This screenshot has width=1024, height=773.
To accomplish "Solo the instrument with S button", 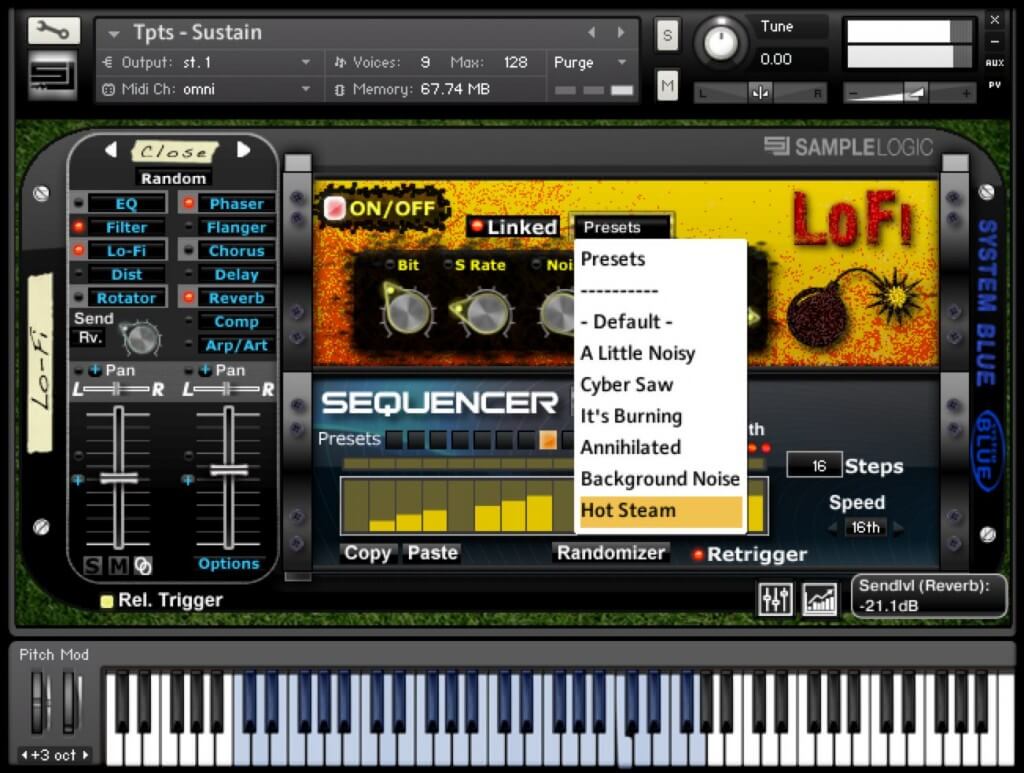I will (x=667, y=35).
